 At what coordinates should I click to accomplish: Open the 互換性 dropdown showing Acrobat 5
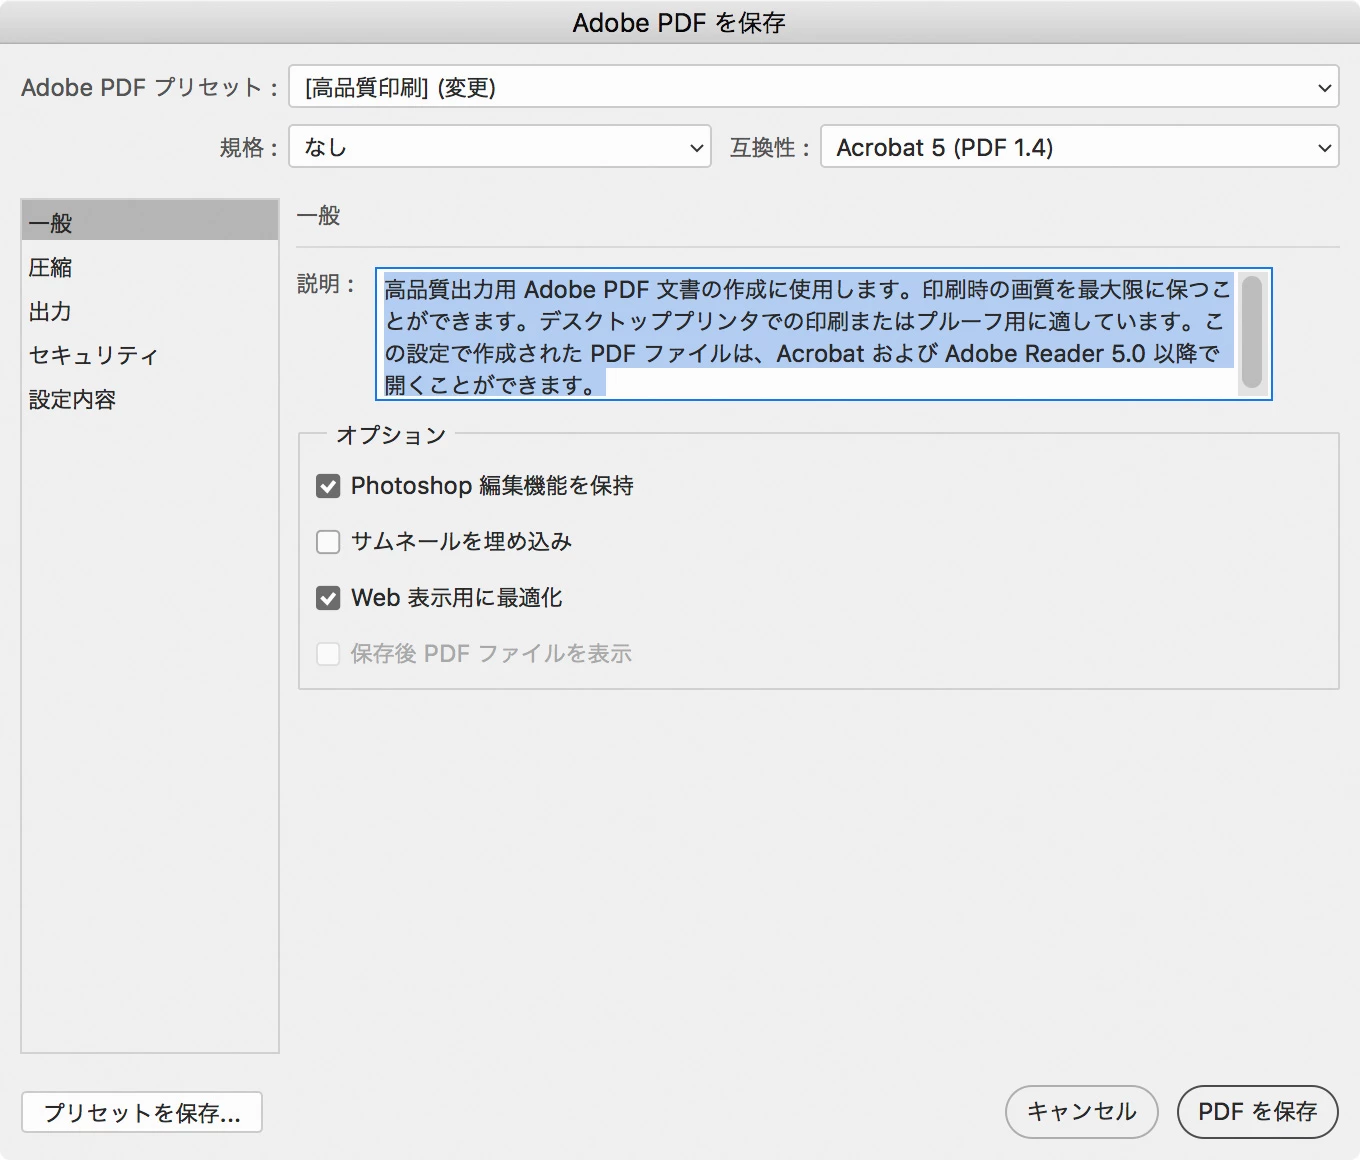click(x=1080, y=147)
